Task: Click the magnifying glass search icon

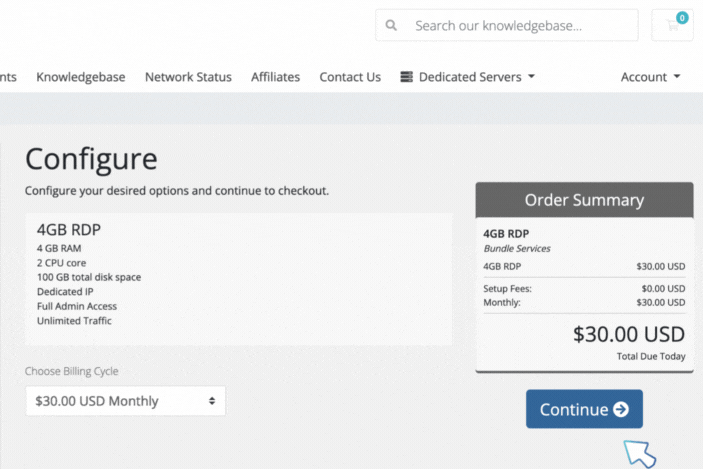Action: [x=391, y=26]
